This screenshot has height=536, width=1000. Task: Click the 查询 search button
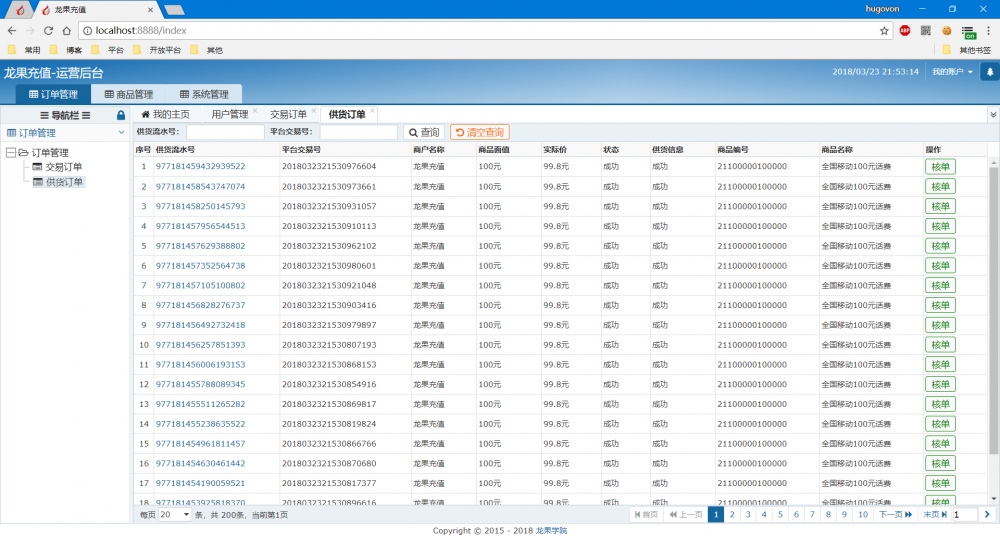(x=424, y=132)
